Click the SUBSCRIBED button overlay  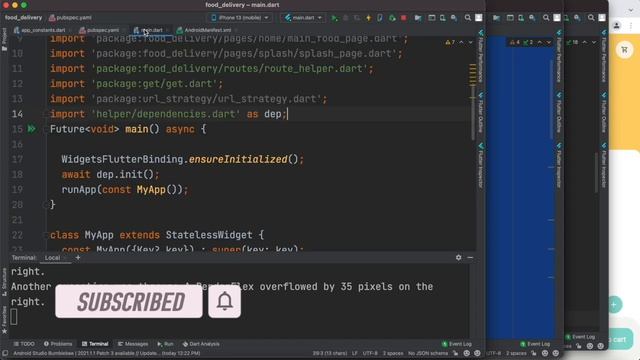pos(129,302)
